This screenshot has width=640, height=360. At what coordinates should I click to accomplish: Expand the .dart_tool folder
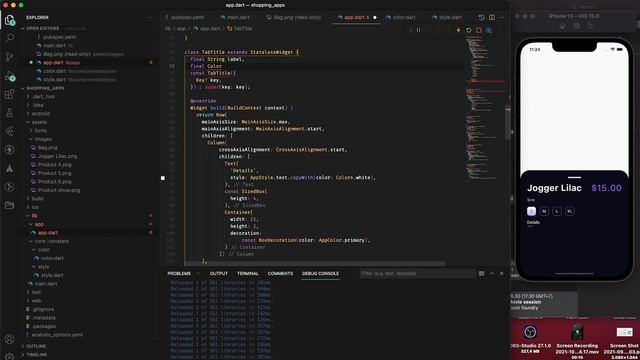(44, 97)
